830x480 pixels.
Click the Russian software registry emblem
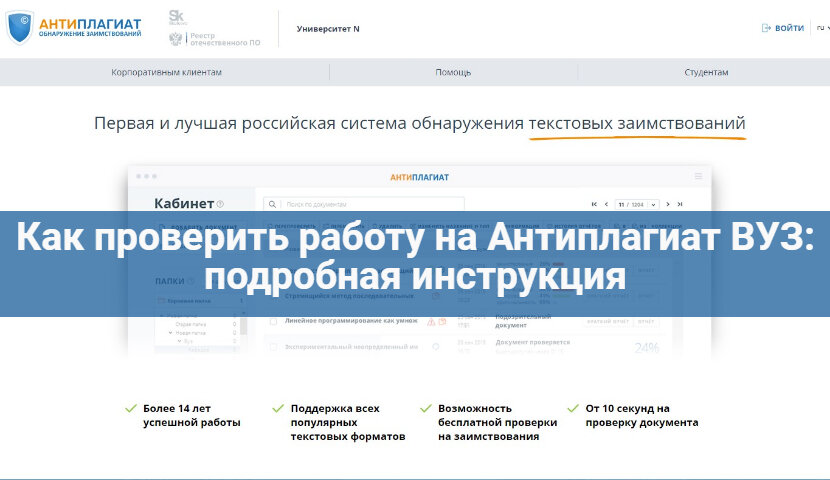(x=175, y=39)
